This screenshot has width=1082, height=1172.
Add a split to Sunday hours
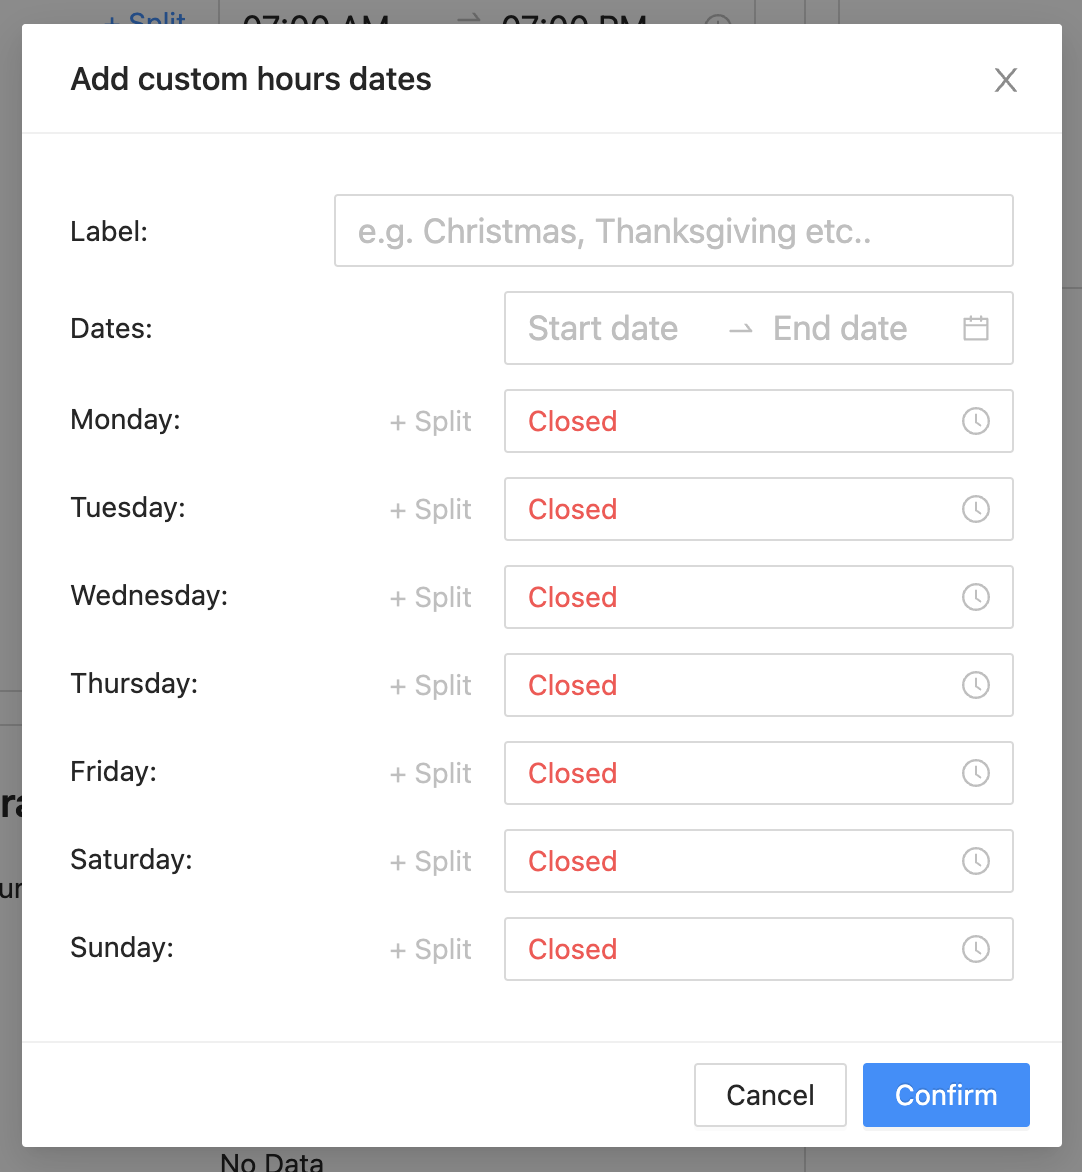tap(430, 950)
